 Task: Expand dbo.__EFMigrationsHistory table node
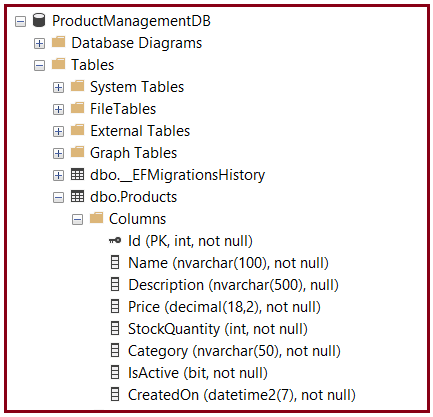click(x=58, y=176)
